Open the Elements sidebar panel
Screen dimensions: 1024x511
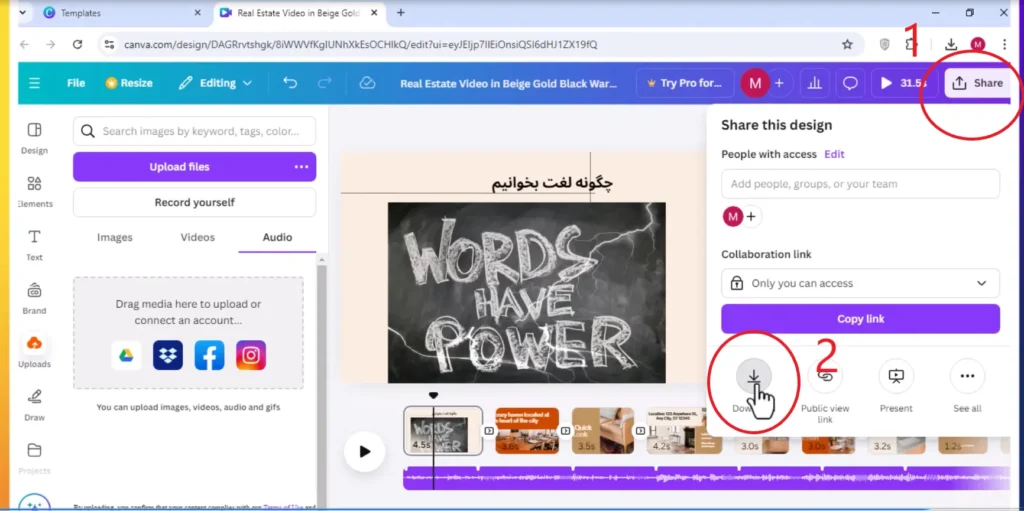tap(34, 191)
